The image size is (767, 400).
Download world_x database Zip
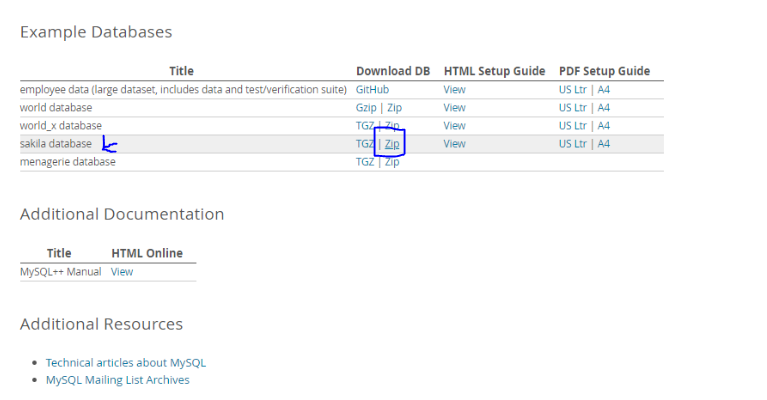tap(392, 126)
